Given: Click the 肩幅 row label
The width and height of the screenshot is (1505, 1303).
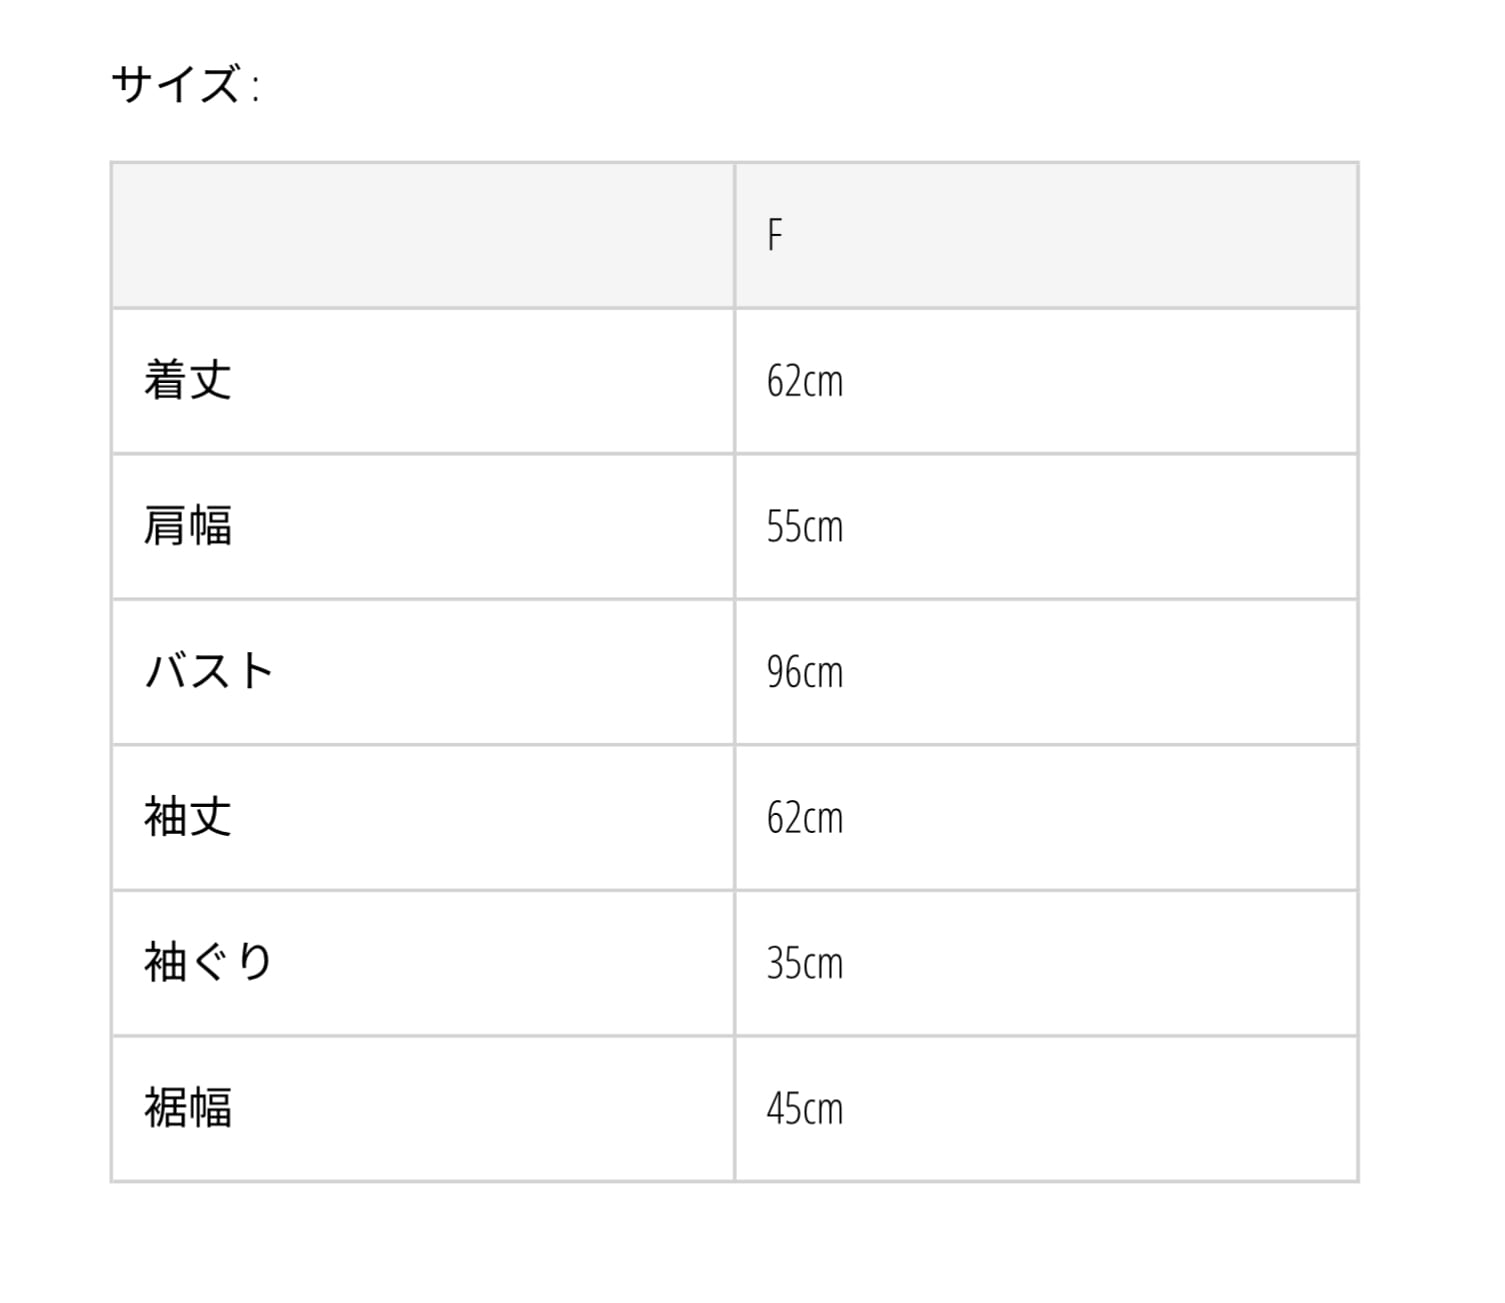Looking at the screenshot, I should pyautogui.click(x=188, y=526).
